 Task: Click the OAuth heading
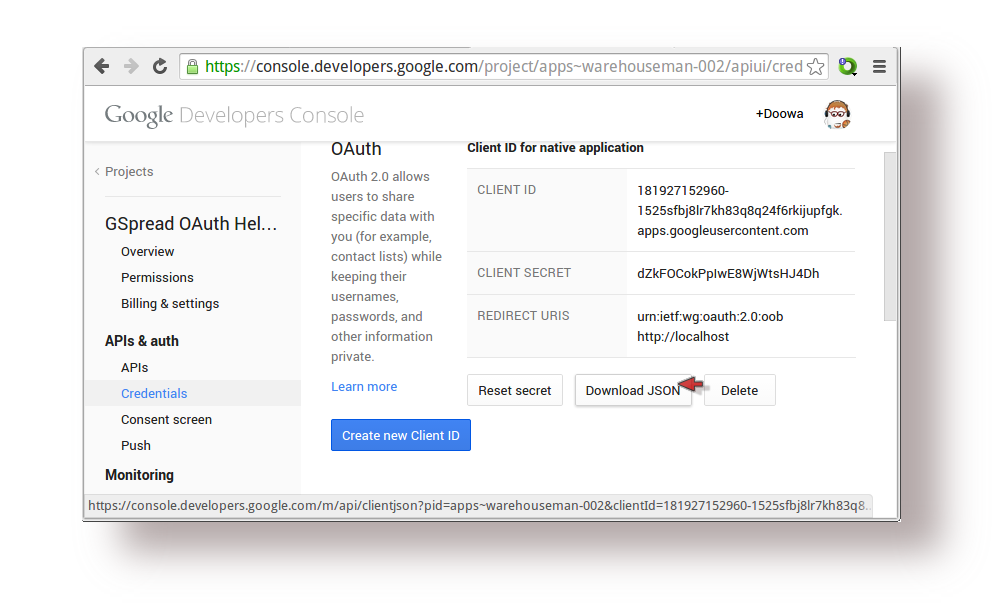(x=356, y=149)
